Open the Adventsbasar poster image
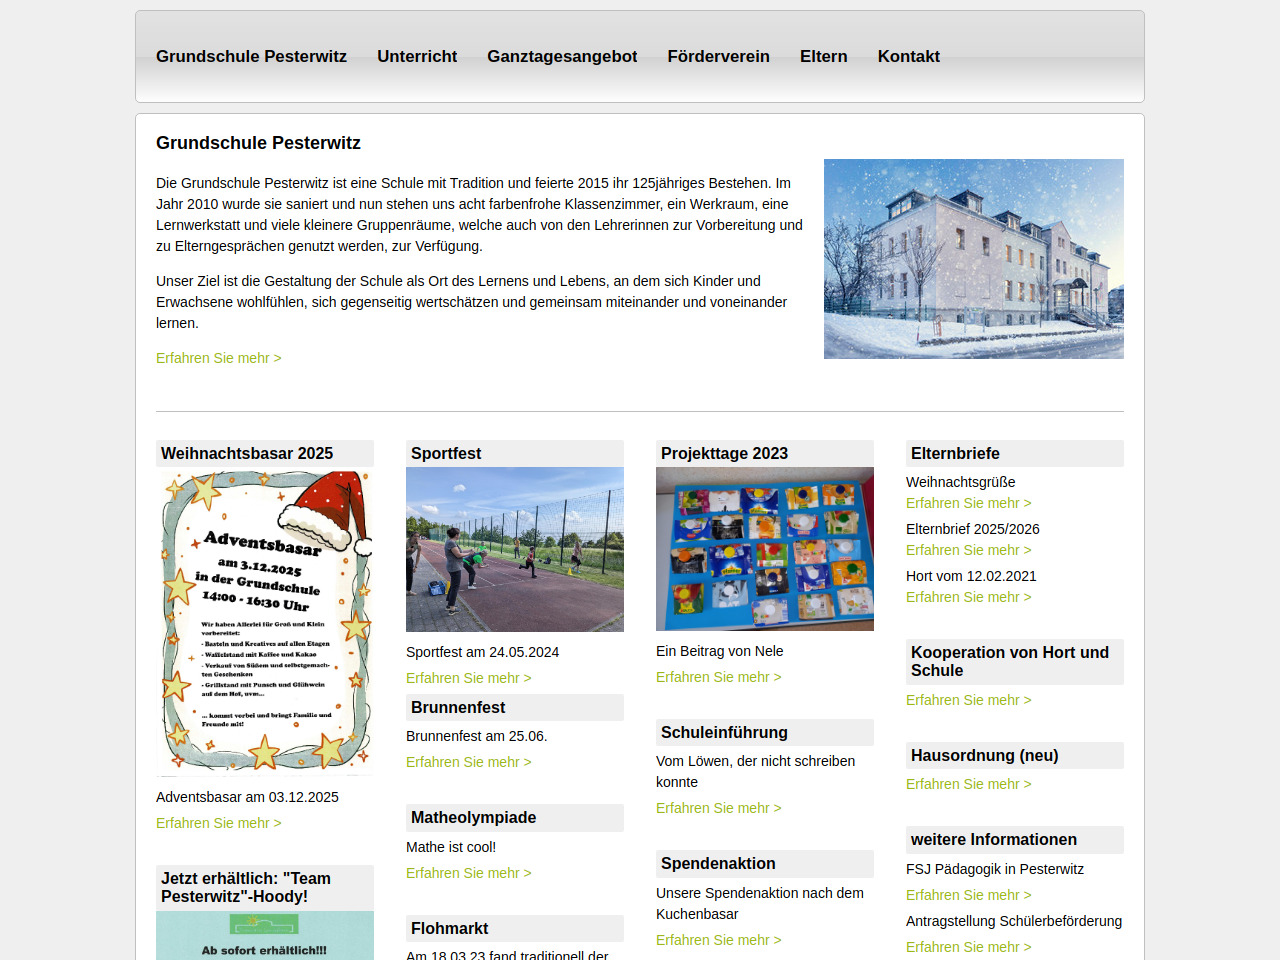Viewport: 1280px width, 960px height. point(265,622)
